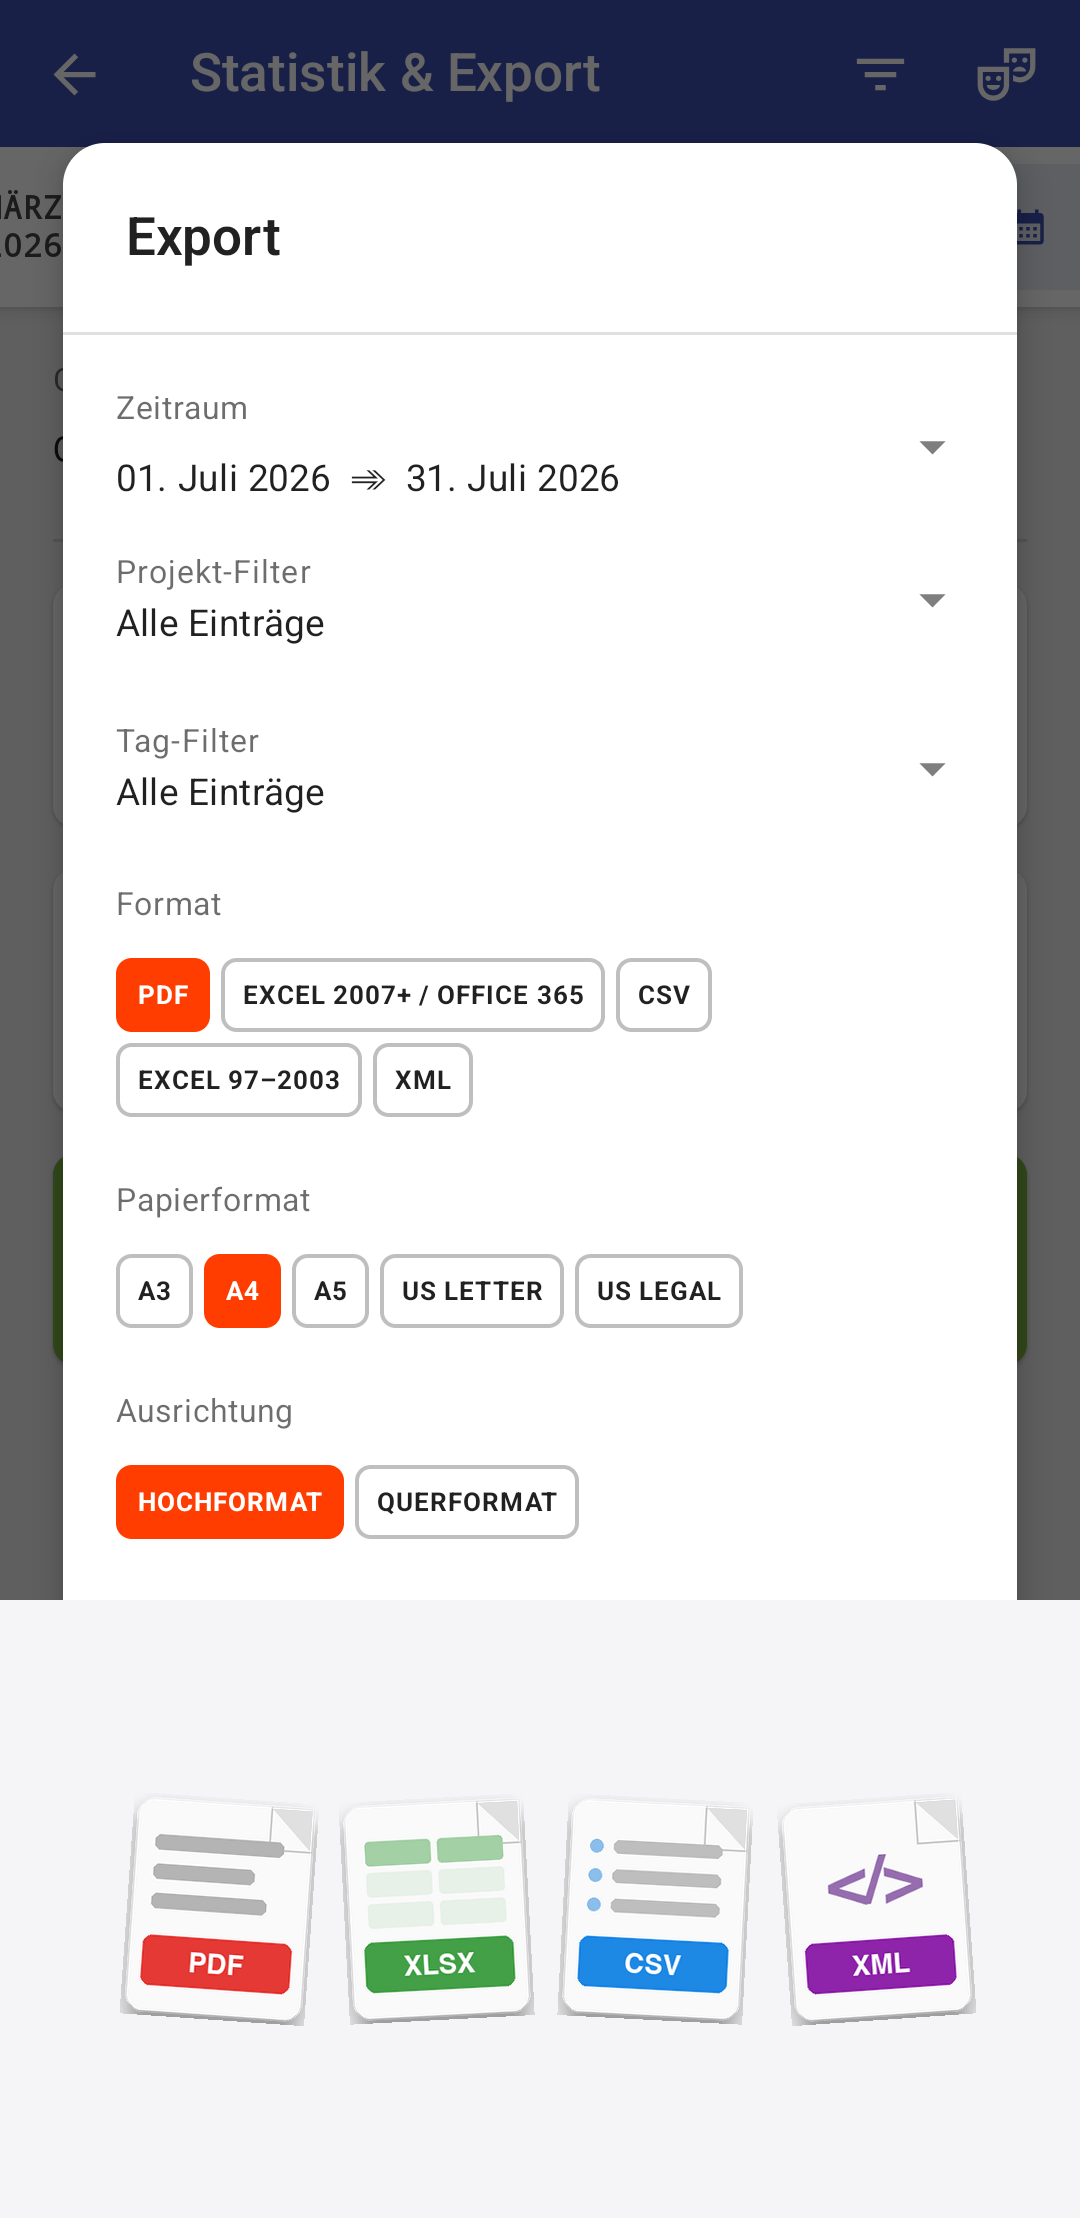This screenshot has width=1080, height=2218.
Task: Tap the back arrow icon
Action: click(75, 74)
